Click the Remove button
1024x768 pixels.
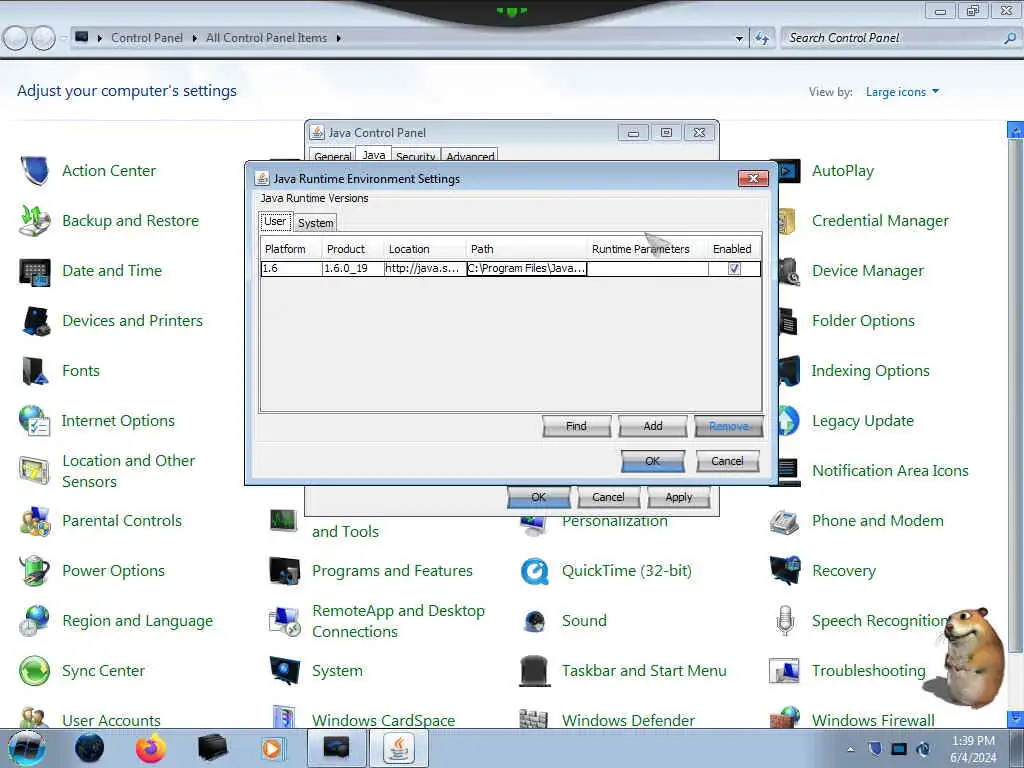[728, 426]
